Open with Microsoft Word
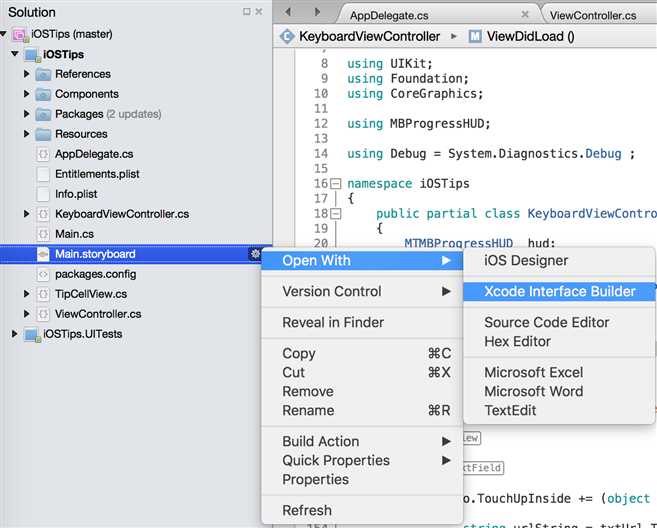The image size is (657, 528). (x=559, y=391)
